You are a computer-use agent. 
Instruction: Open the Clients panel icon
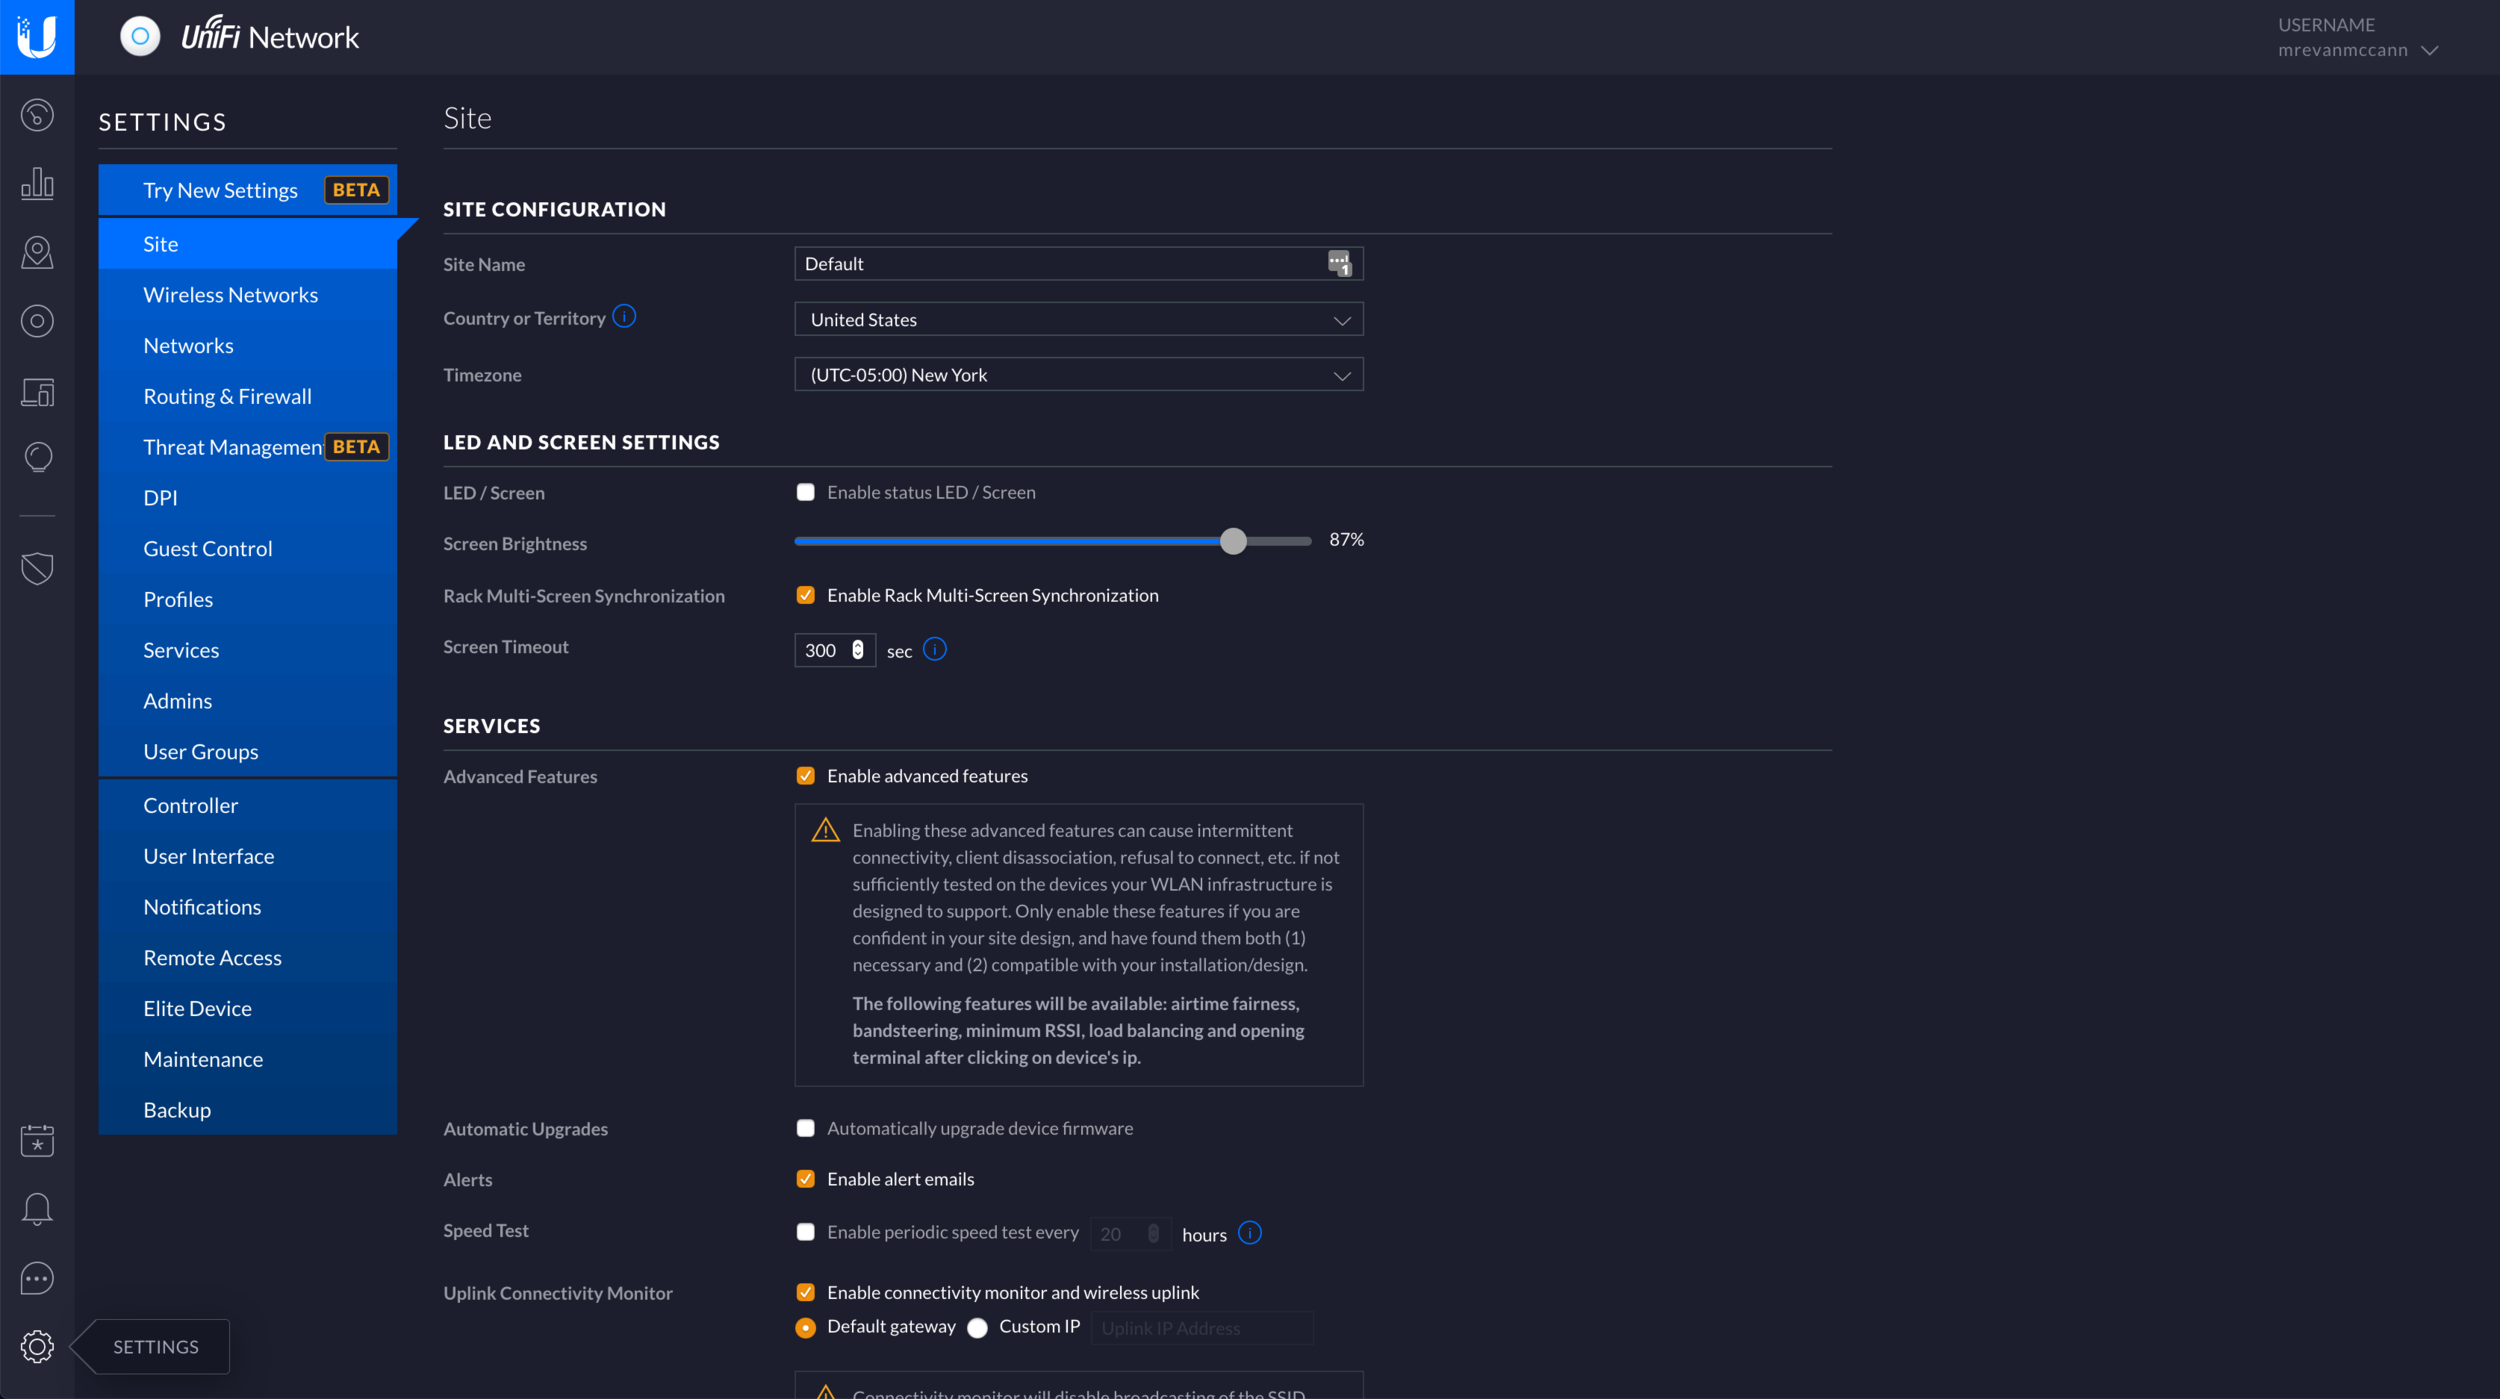[x=37, y=392]
